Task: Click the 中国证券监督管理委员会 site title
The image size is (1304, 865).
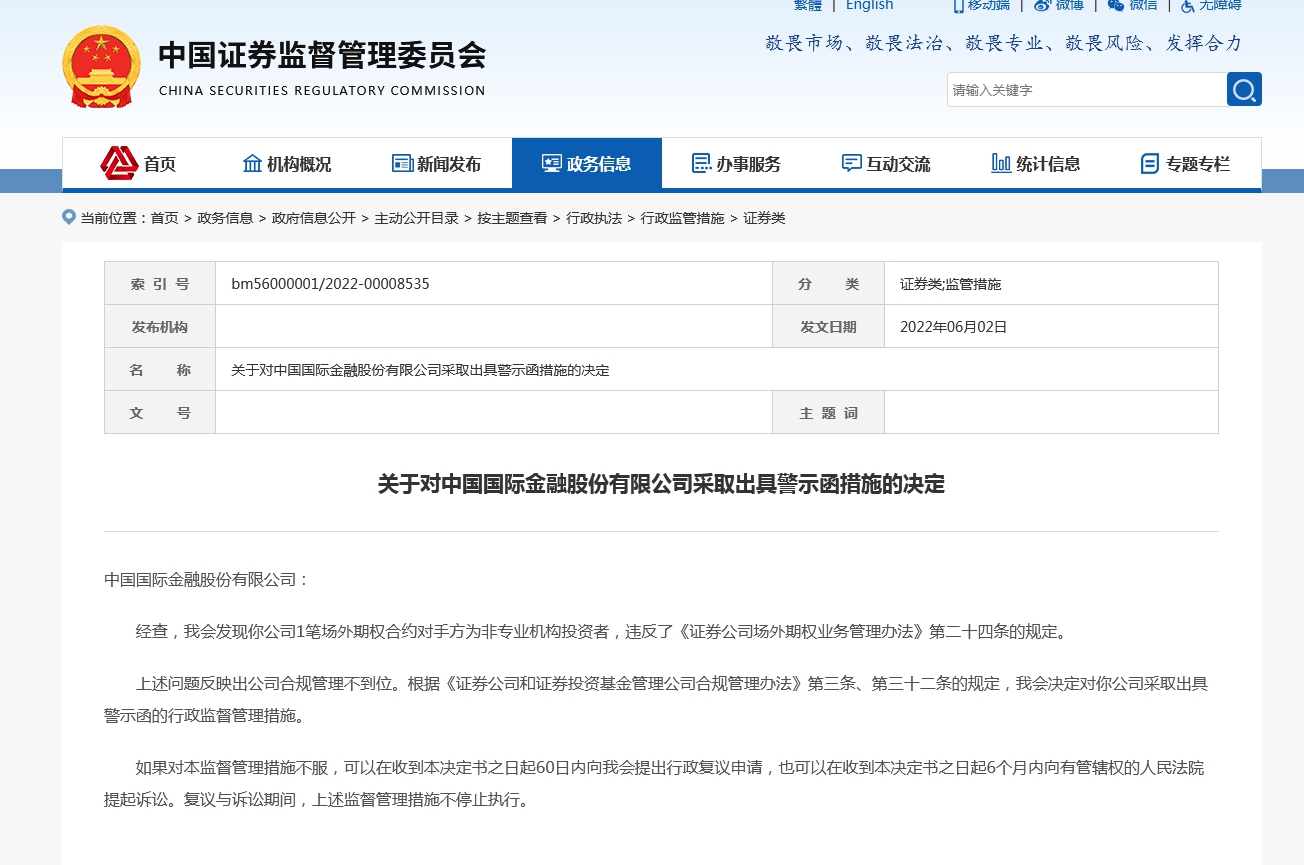Action: [322, 55]
